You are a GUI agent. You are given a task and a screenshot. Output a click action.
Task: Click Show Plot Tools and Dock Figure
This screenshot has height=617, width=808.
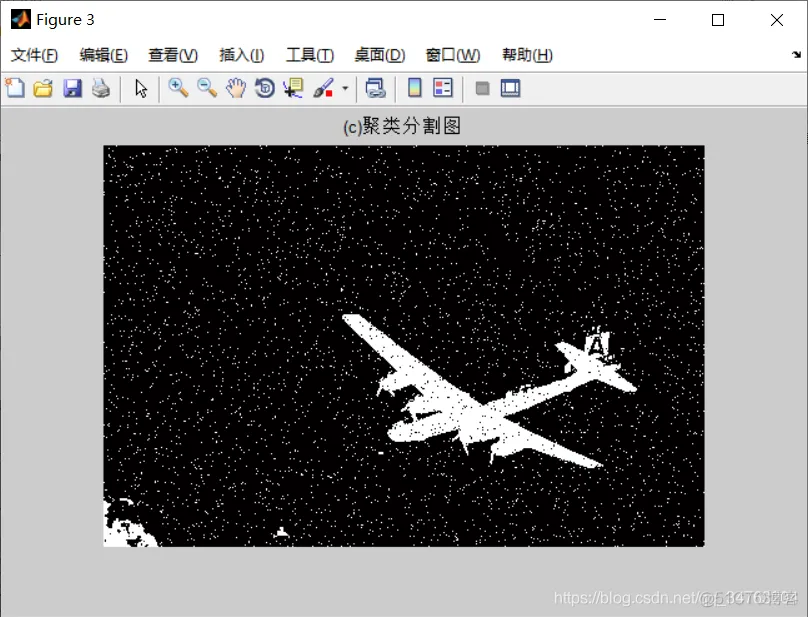(509, 88)
